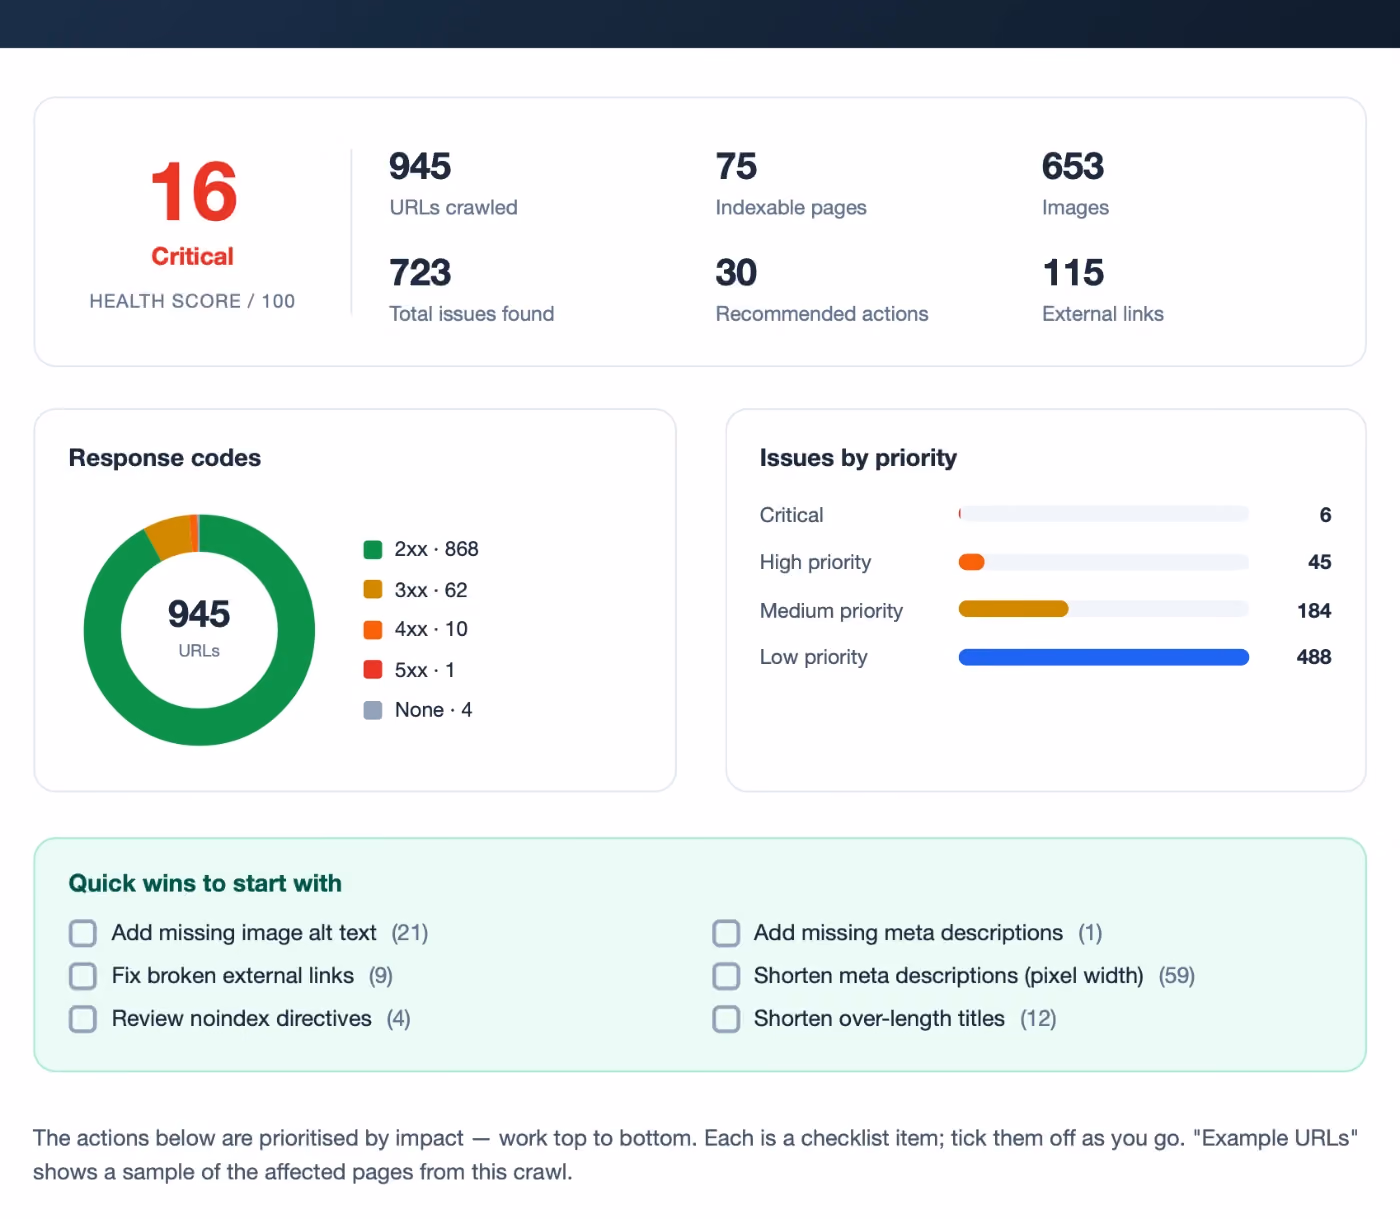Click the 75 Indexable pages stat

pos(791,184)
